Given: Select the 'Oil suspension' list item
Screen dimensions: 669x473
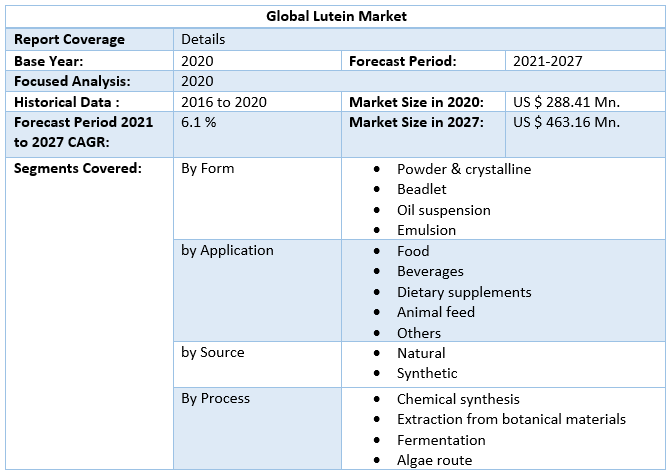Looking at the screenshot, I should pyautogui.click(x=443, y=210).
